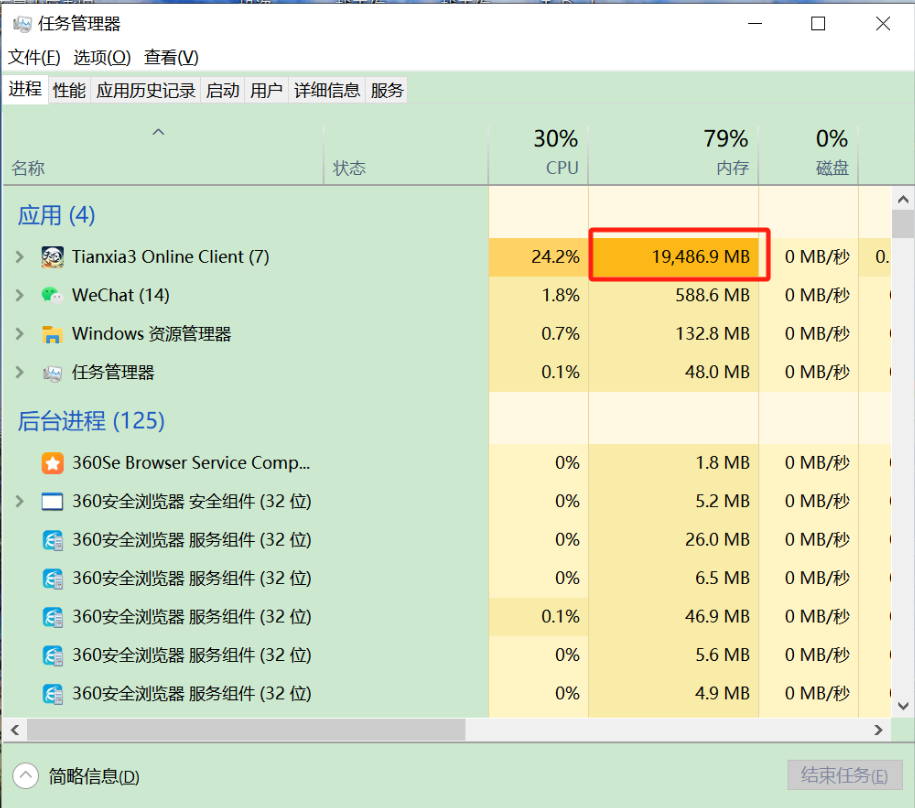Click the horizontal scrollbar right arrow
This screenshot has height=808, width=915.
(878, 730)
